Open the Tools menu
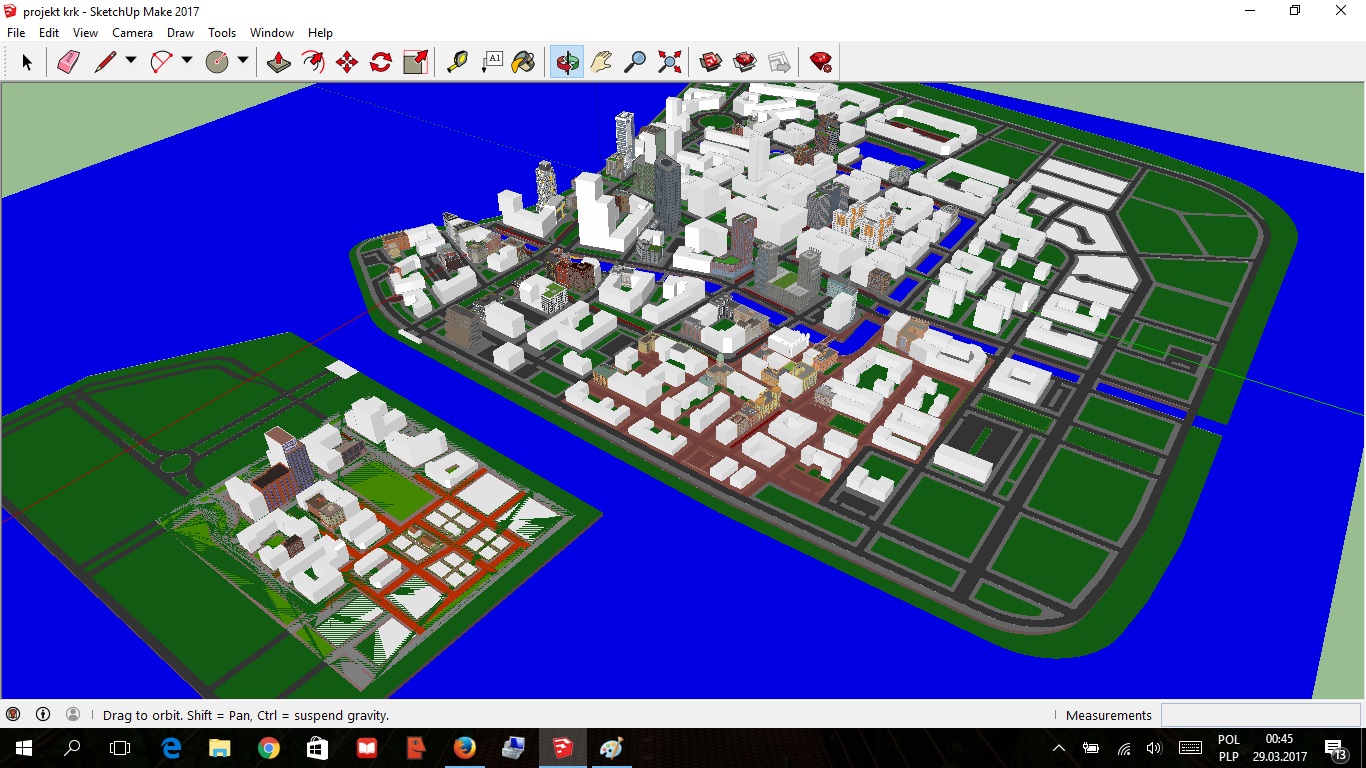The height and width of the screenshot is (768, 1366). 222,33
